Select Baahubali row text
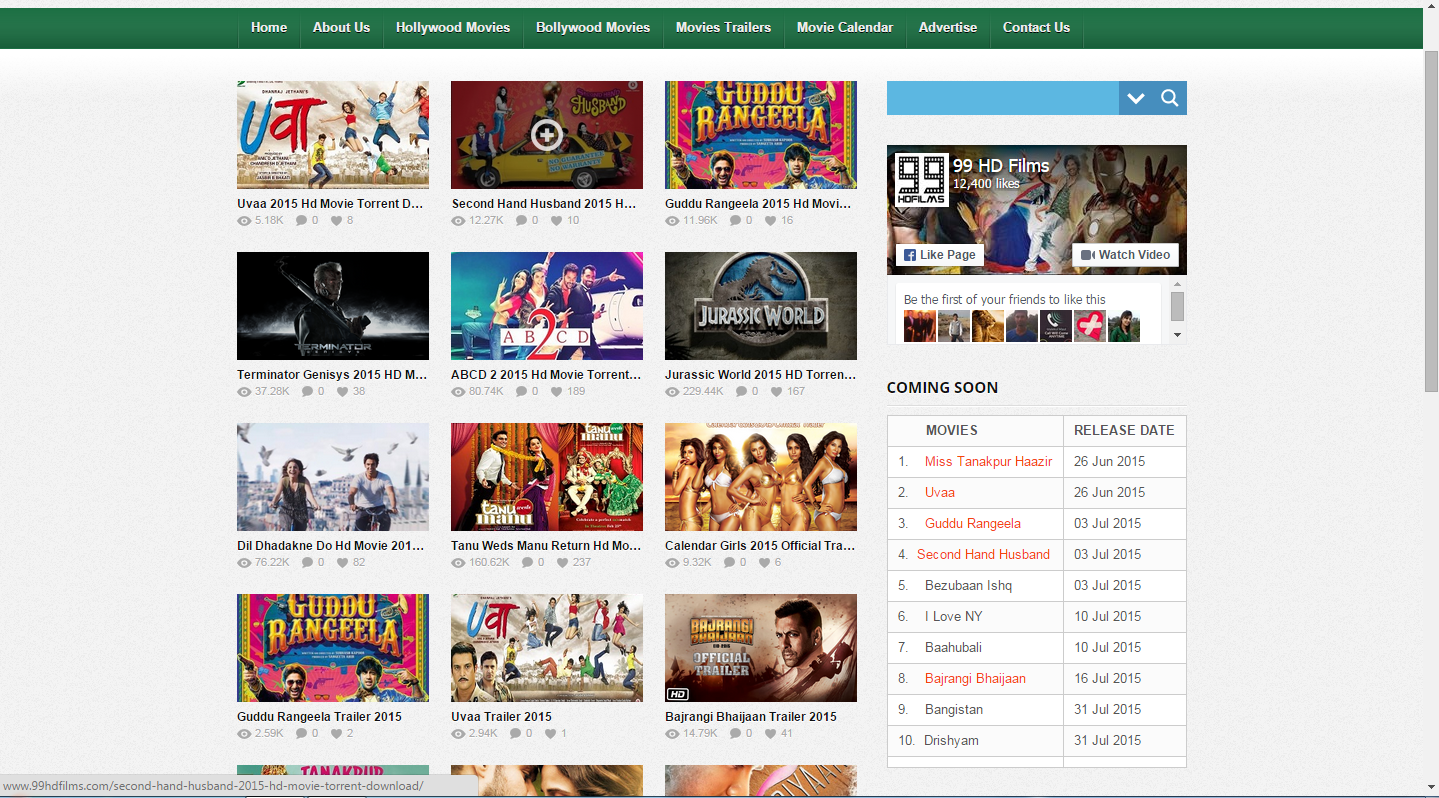1439x798 pixels. click(x=953, y=648)
